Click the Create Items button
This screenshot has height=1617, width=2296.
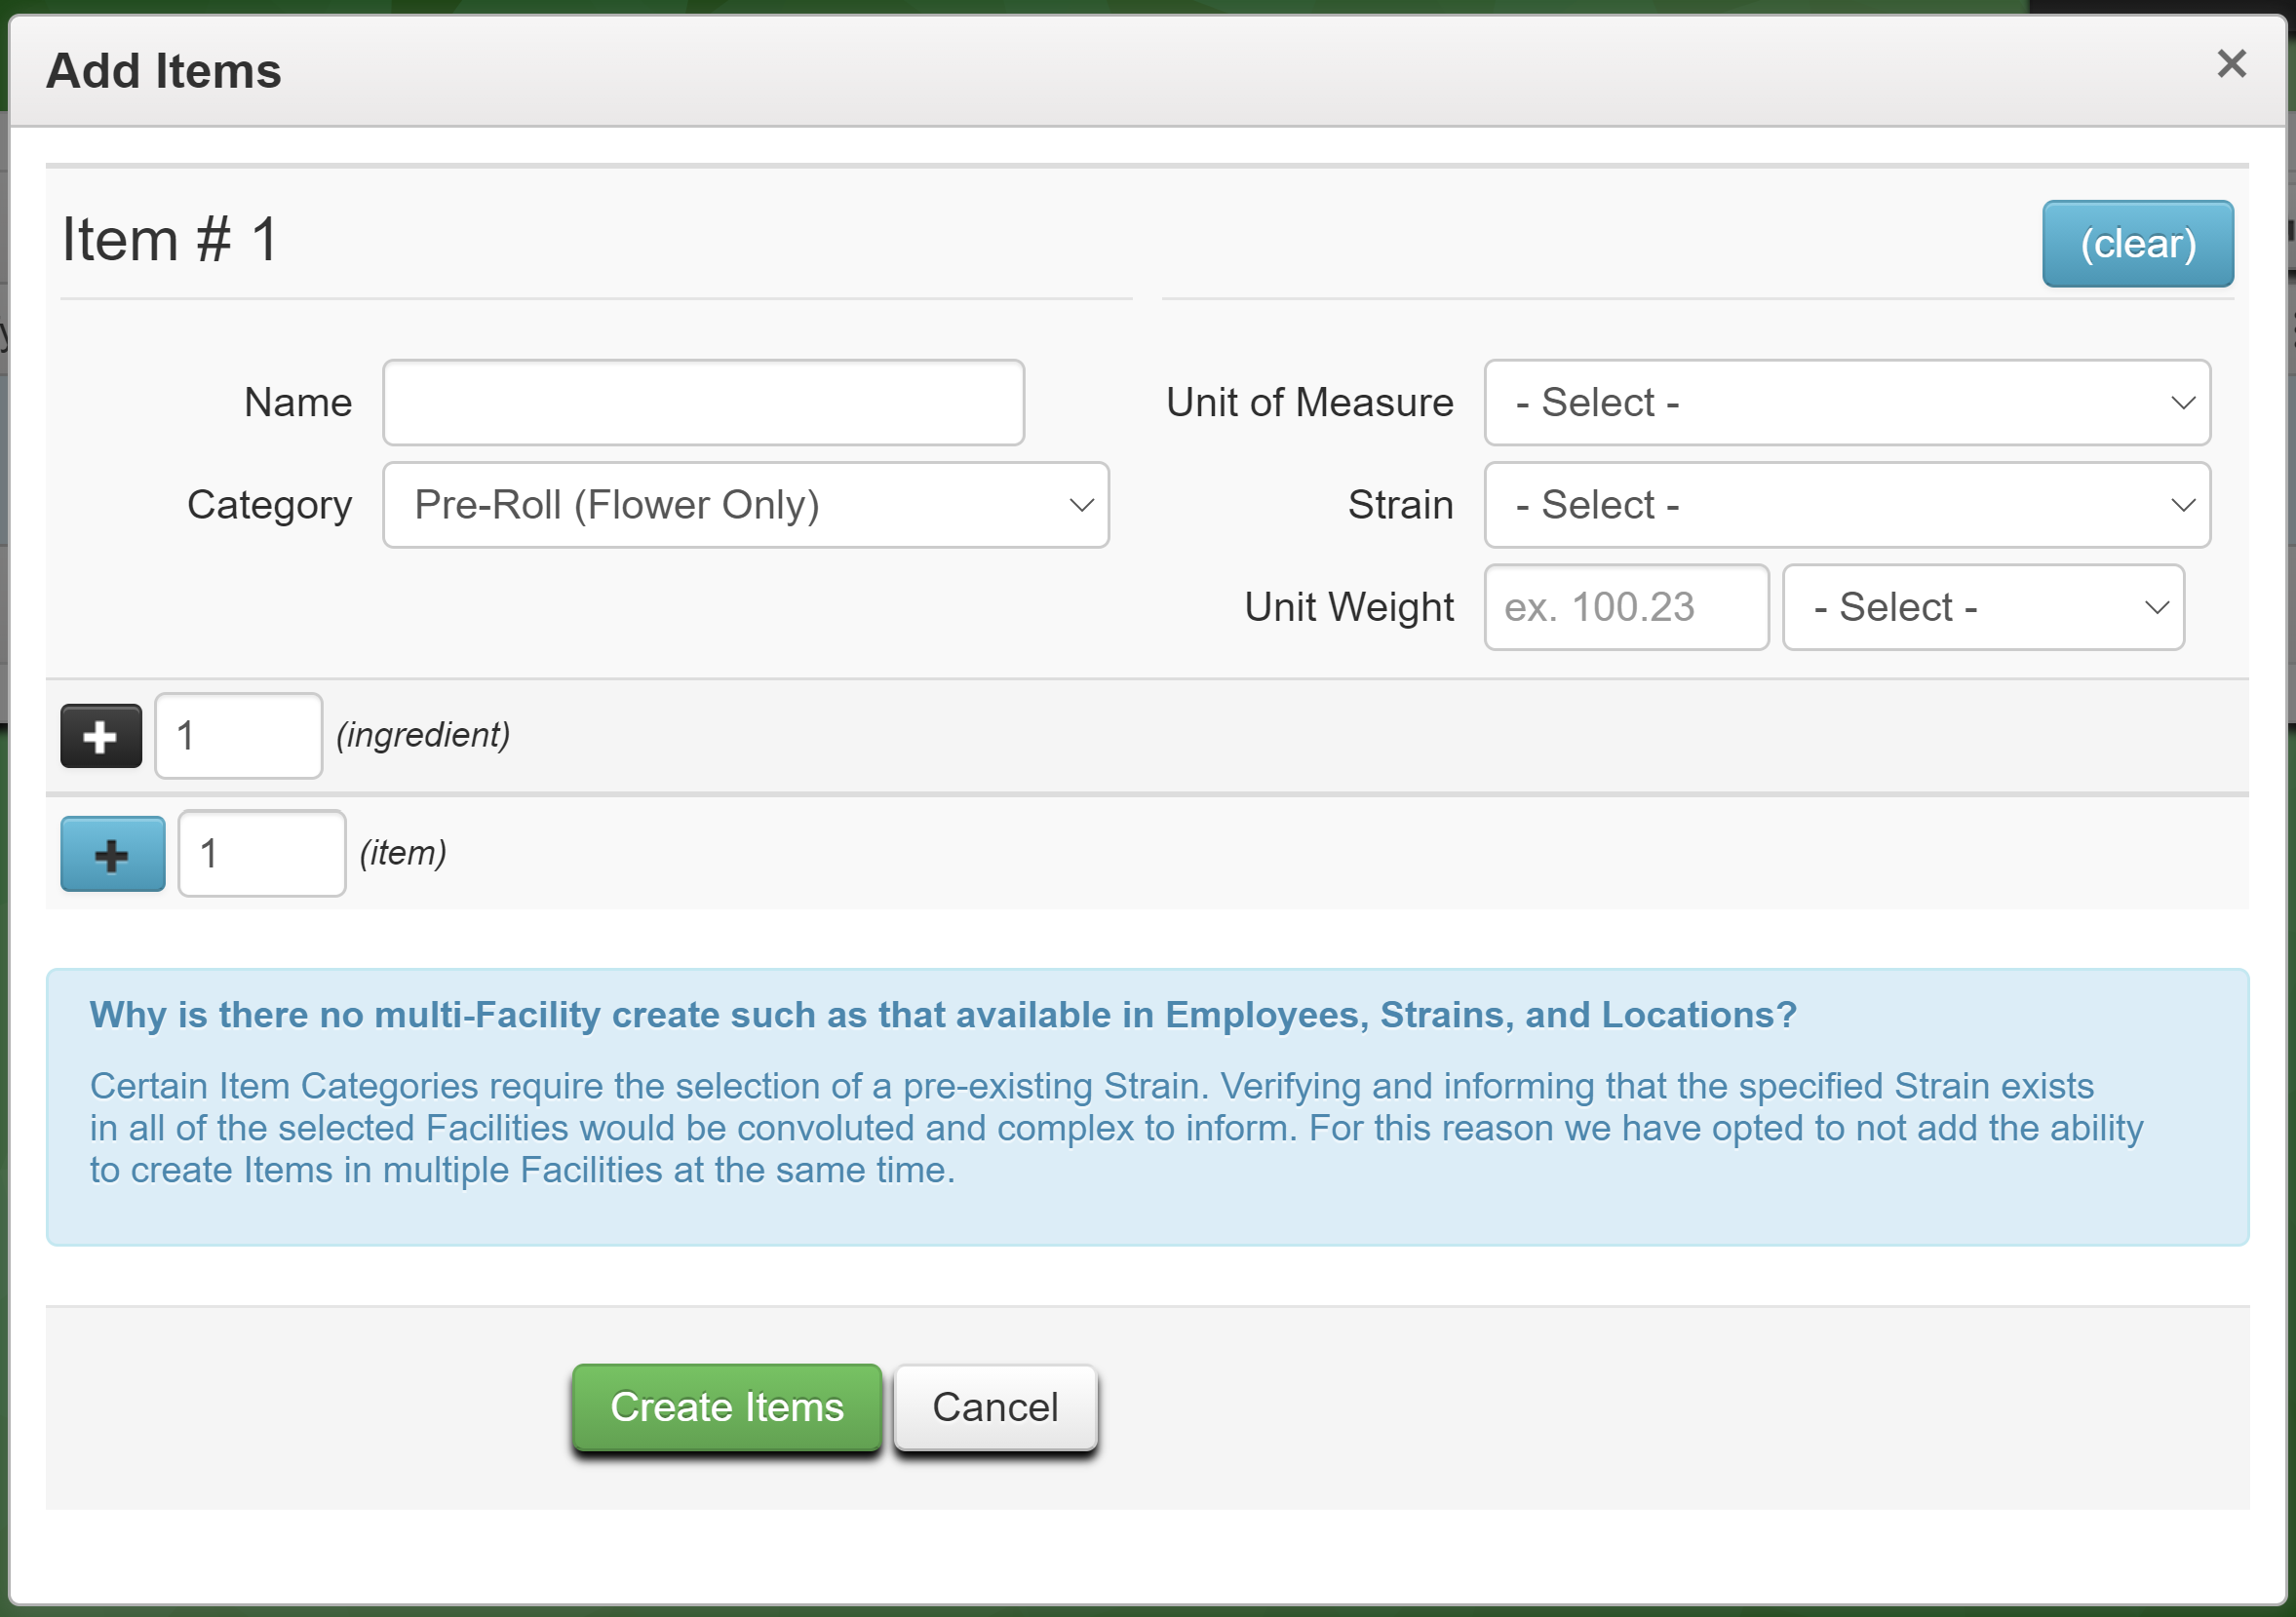(724, 1405)
